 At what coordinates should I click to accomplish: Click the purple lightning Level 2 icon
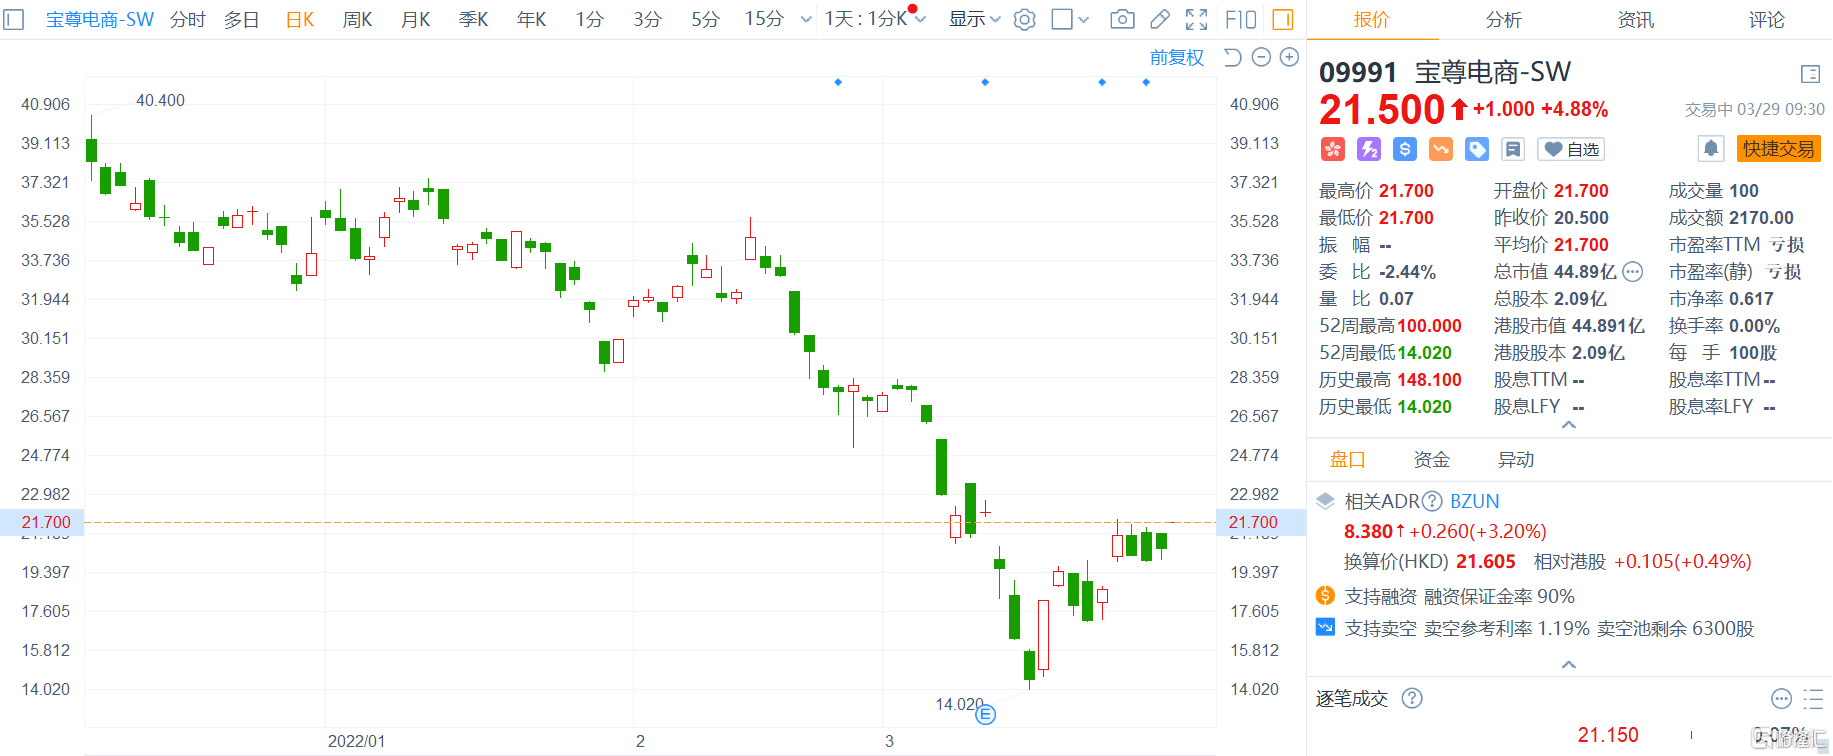click(1368, 149)
